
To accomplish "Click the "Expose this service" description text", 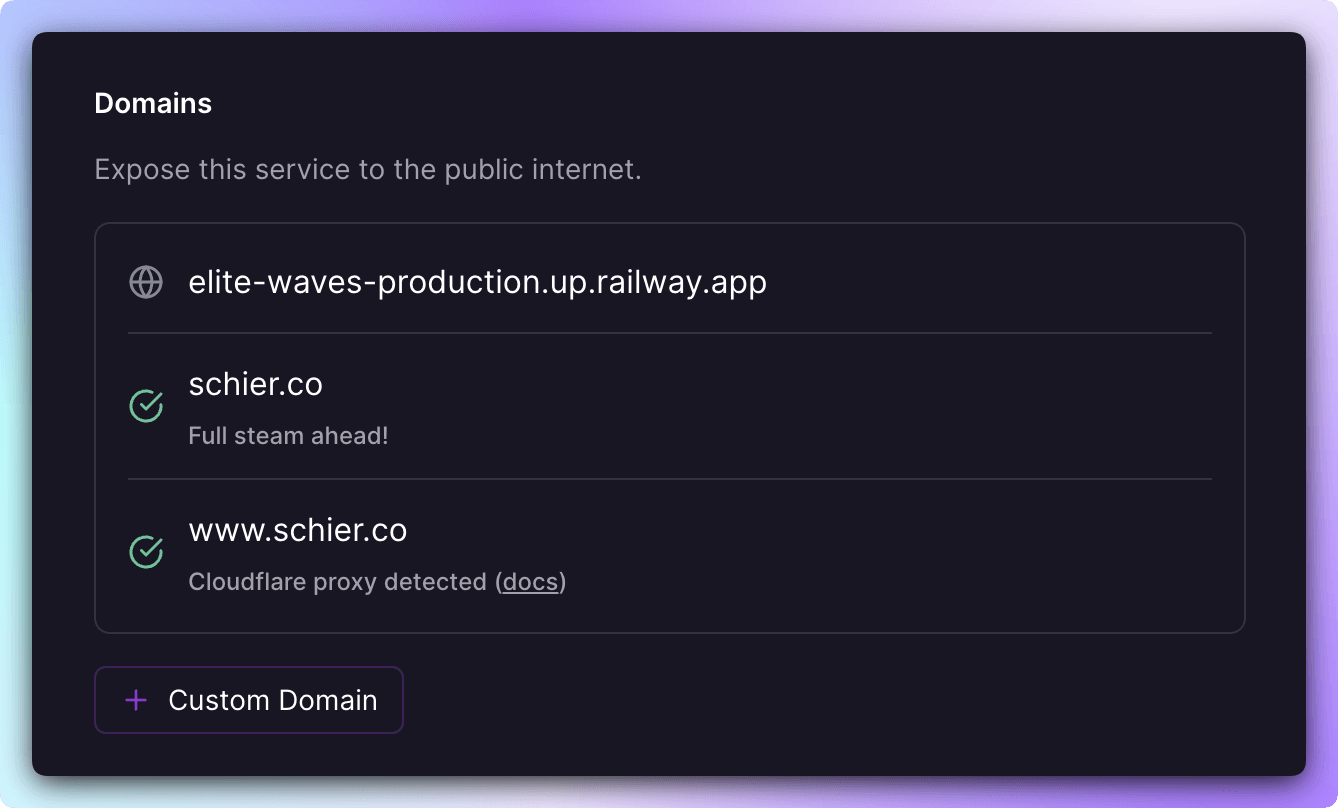I will (367, 170).
